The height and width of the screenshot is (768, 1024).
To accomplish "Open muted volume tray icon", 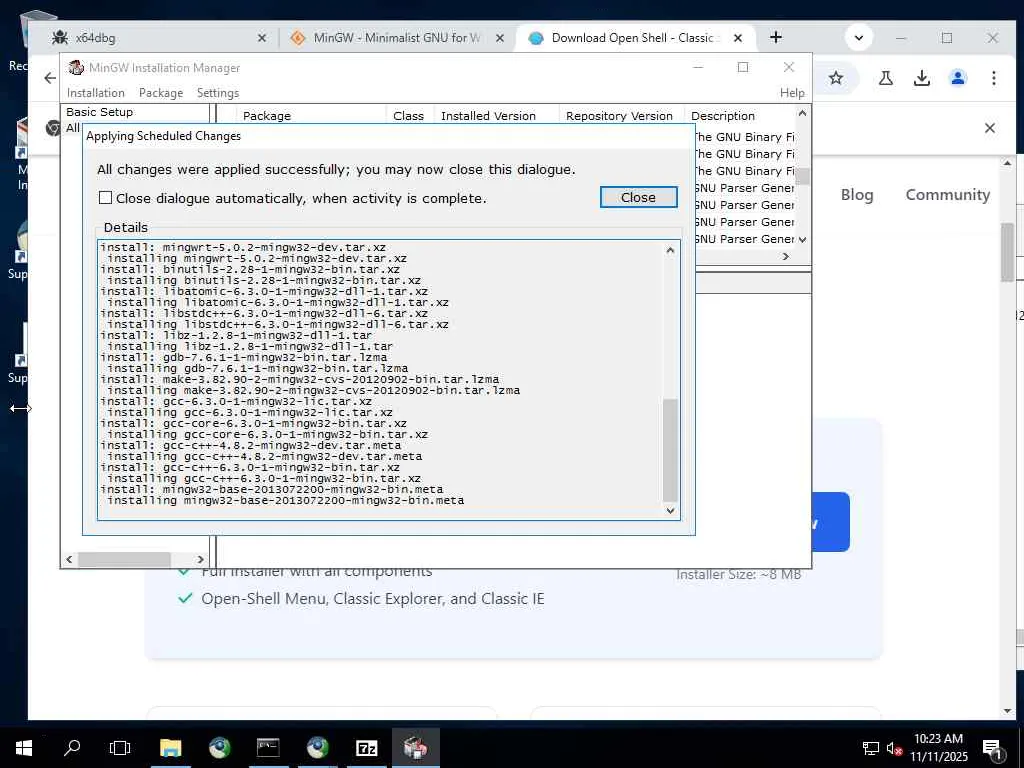I will click(x=893, y=748).
